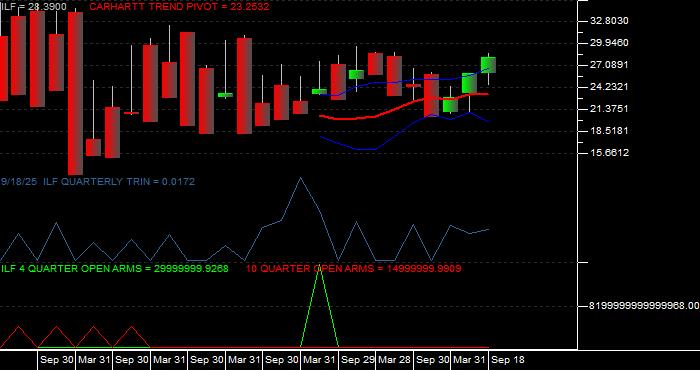Select the 8199999999999968.00 axis value
This screenshot has width=700, height=370.
coord(644,306)
